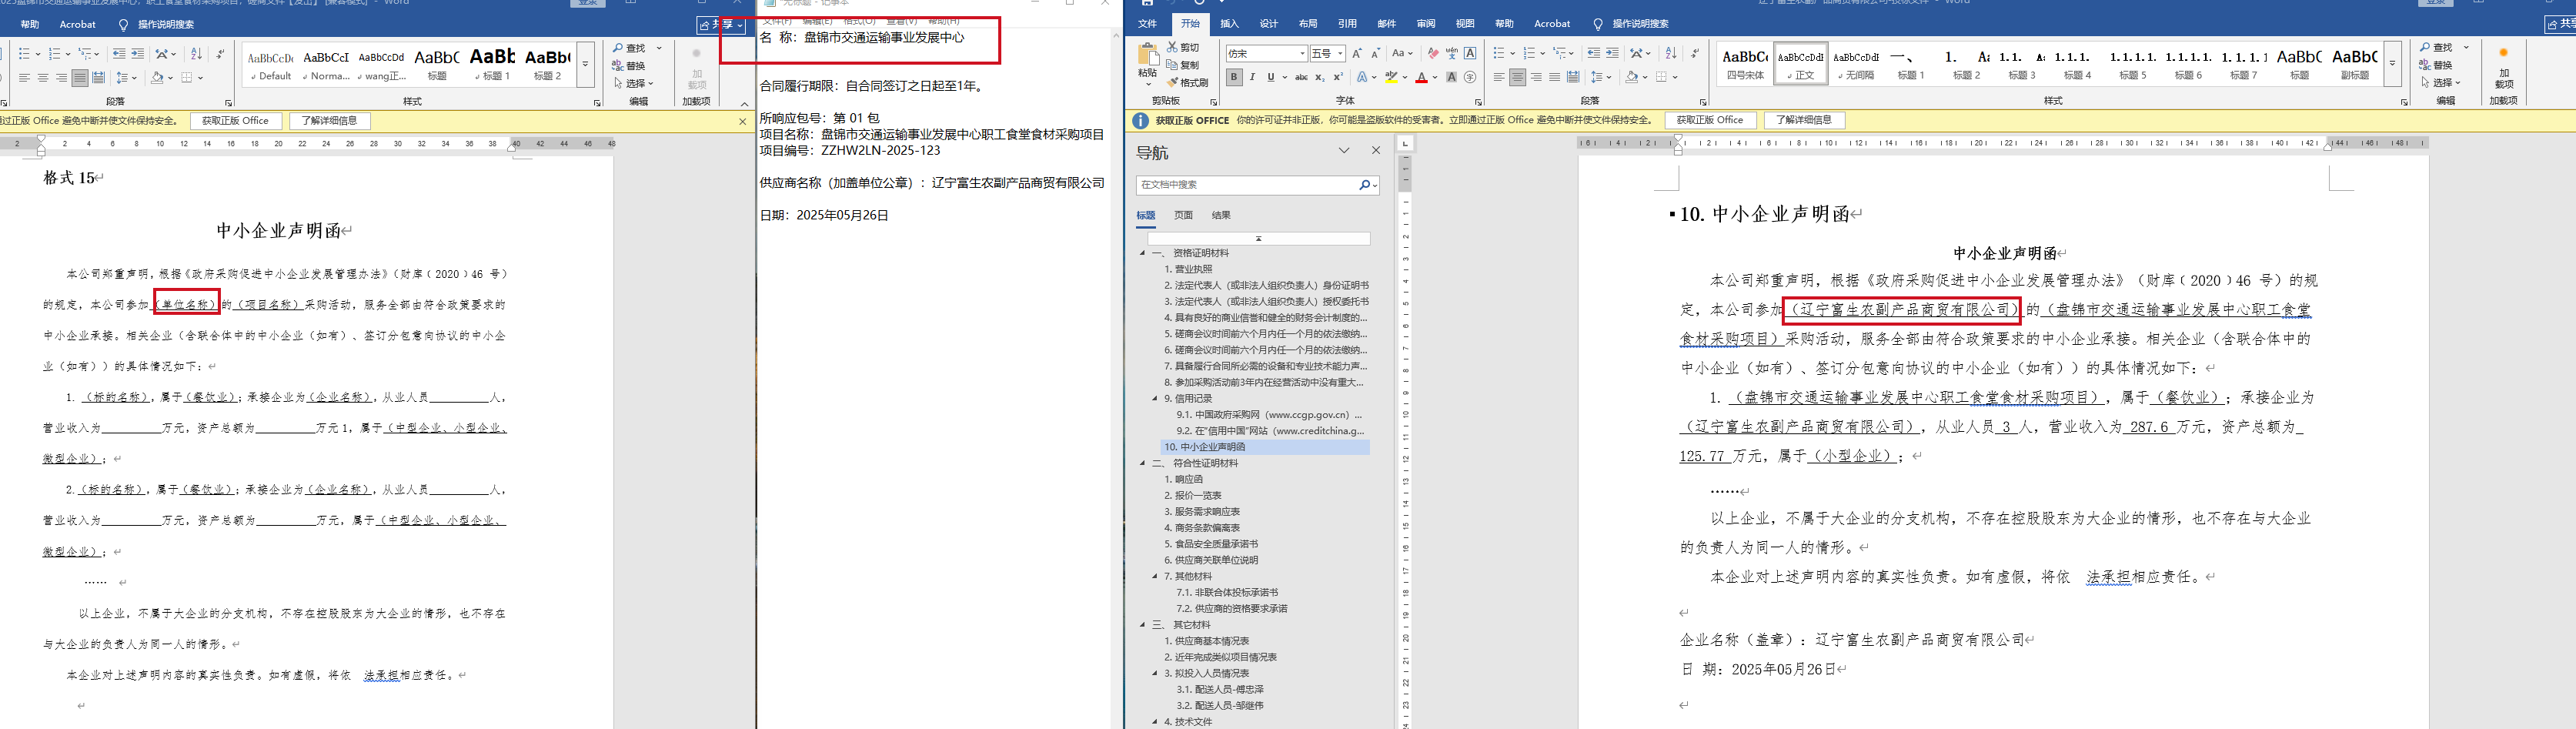The width and height of the screenshot is (2576, 729).
Task: Apply superscript formatting in right Word
Action: (1338, 77)
